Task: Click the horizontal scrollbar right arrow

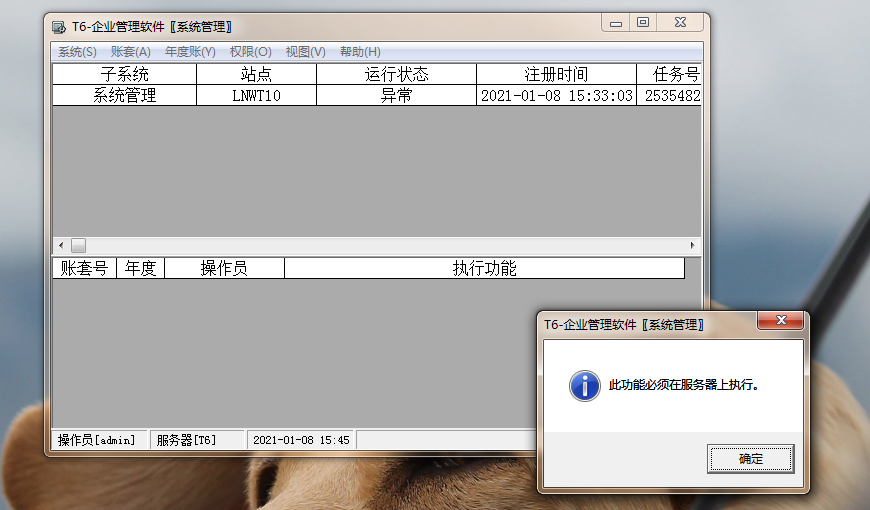Action: 692,245
